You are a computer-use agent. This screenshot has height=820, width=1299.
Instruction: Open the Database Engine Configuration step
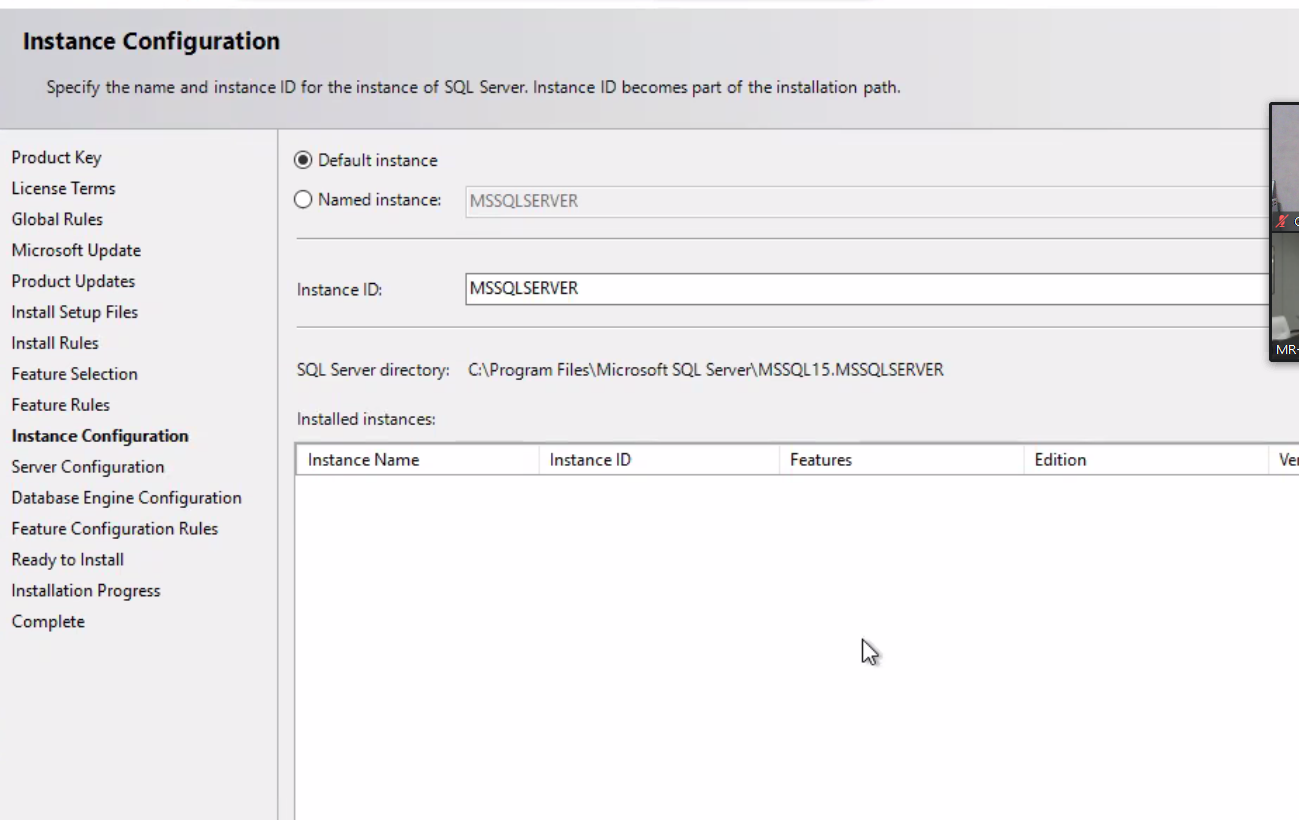(126, 497)
